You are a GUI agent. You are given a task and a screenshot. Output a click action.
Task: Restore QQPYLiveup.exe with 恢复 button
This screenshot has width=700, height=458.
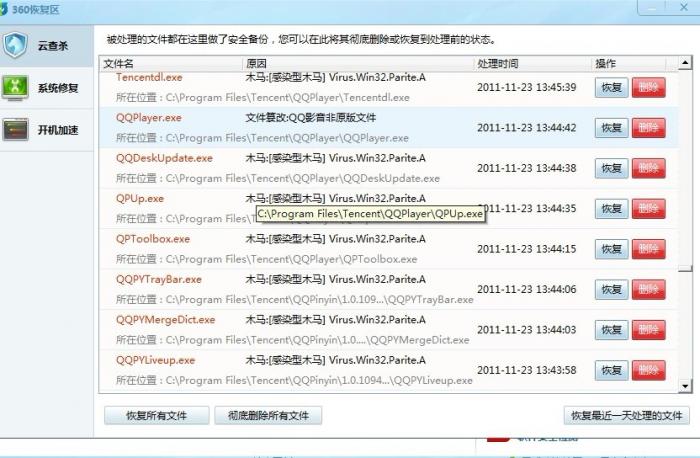(611, 371)
